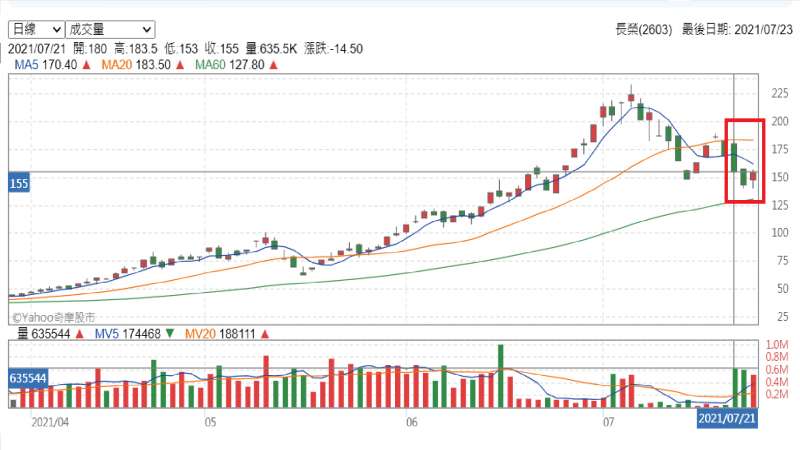Select the MA60 127.80 legend label

coord(230,65)
